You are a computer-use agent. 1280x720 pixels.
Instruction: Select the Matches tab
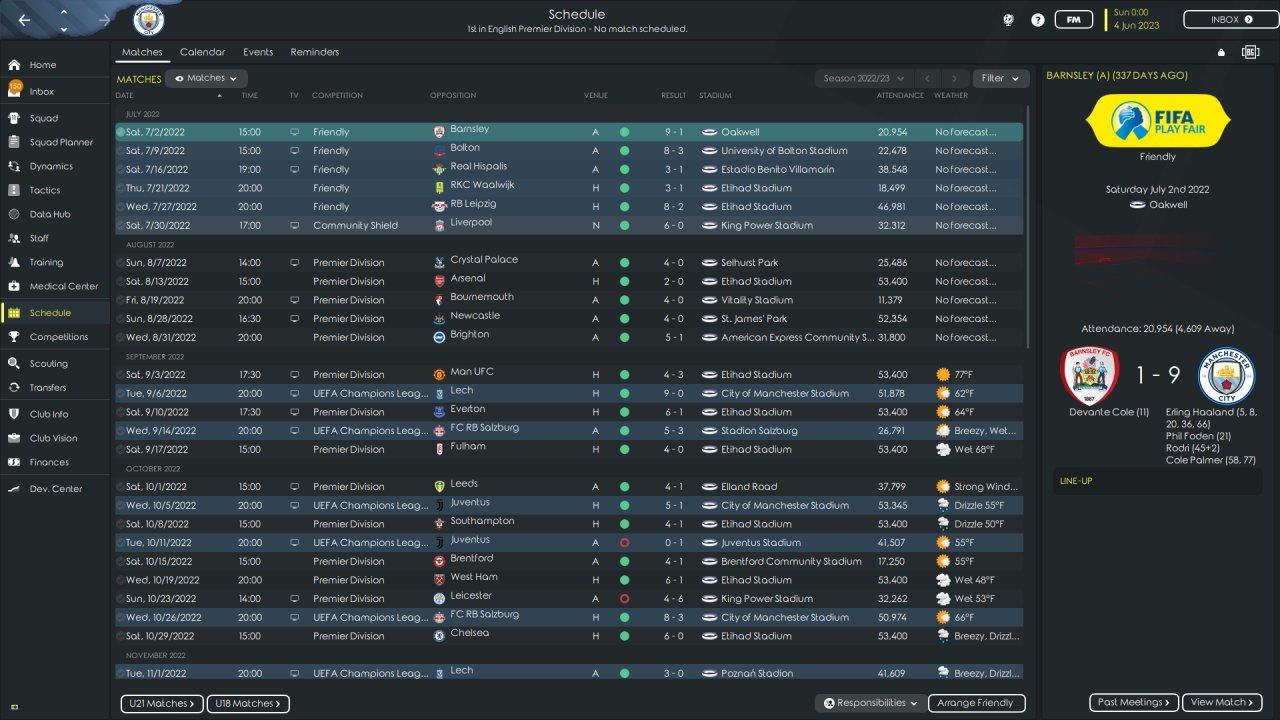click(142, 52)
